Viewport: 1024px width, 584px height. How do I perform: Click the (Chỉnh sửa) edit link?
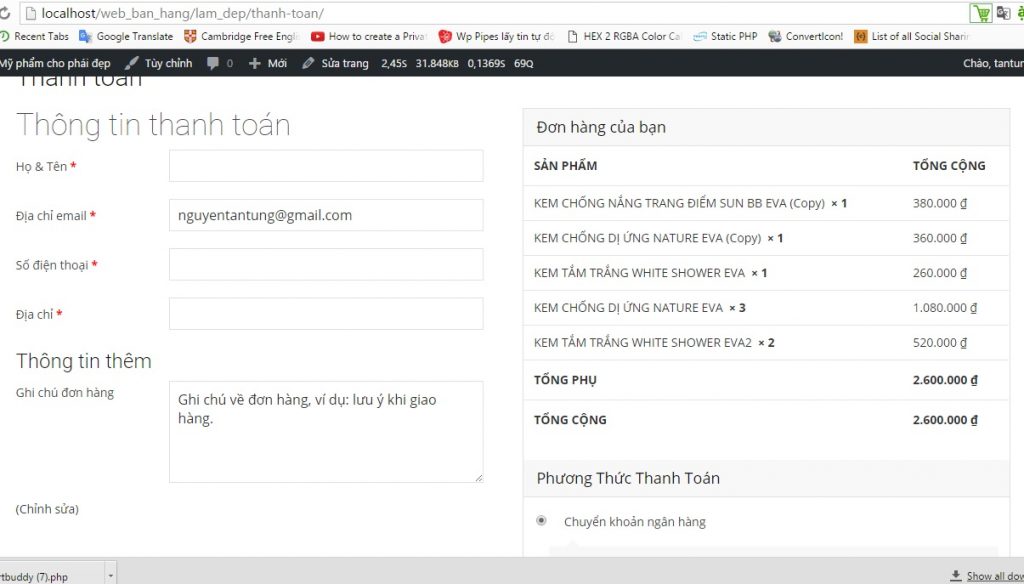(x=47, y=509)
